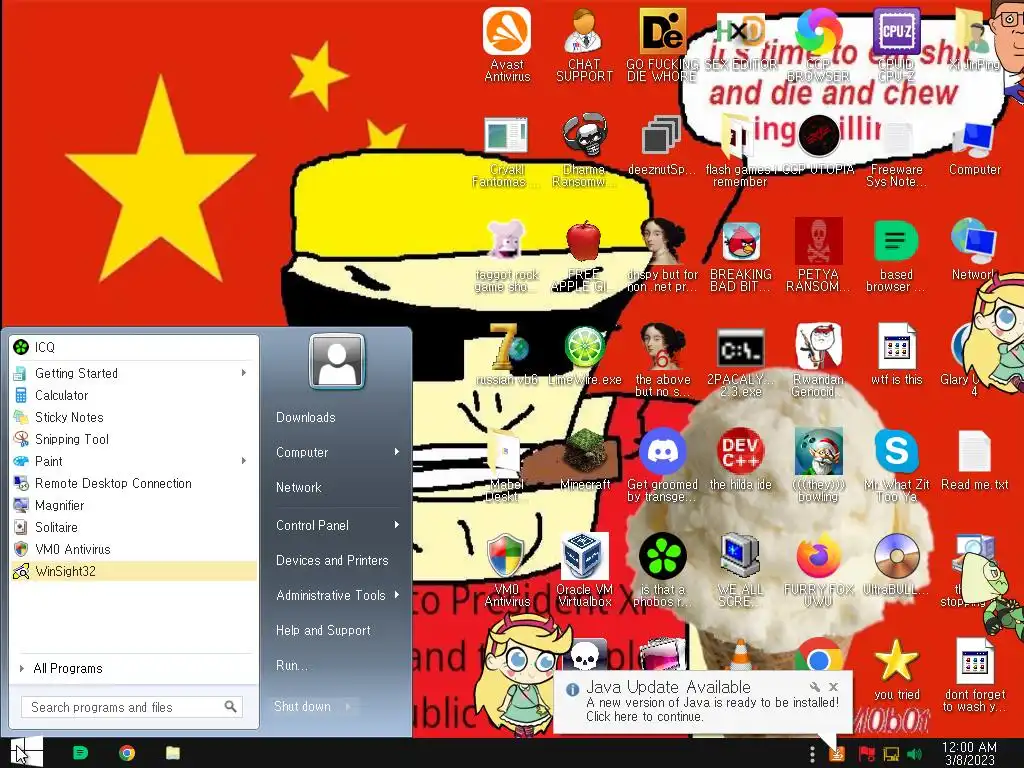Viewport: 1024px width, 768px height.
Task: Expand Administrative Tools submenu arrow
Action: (x=396, y=595)
